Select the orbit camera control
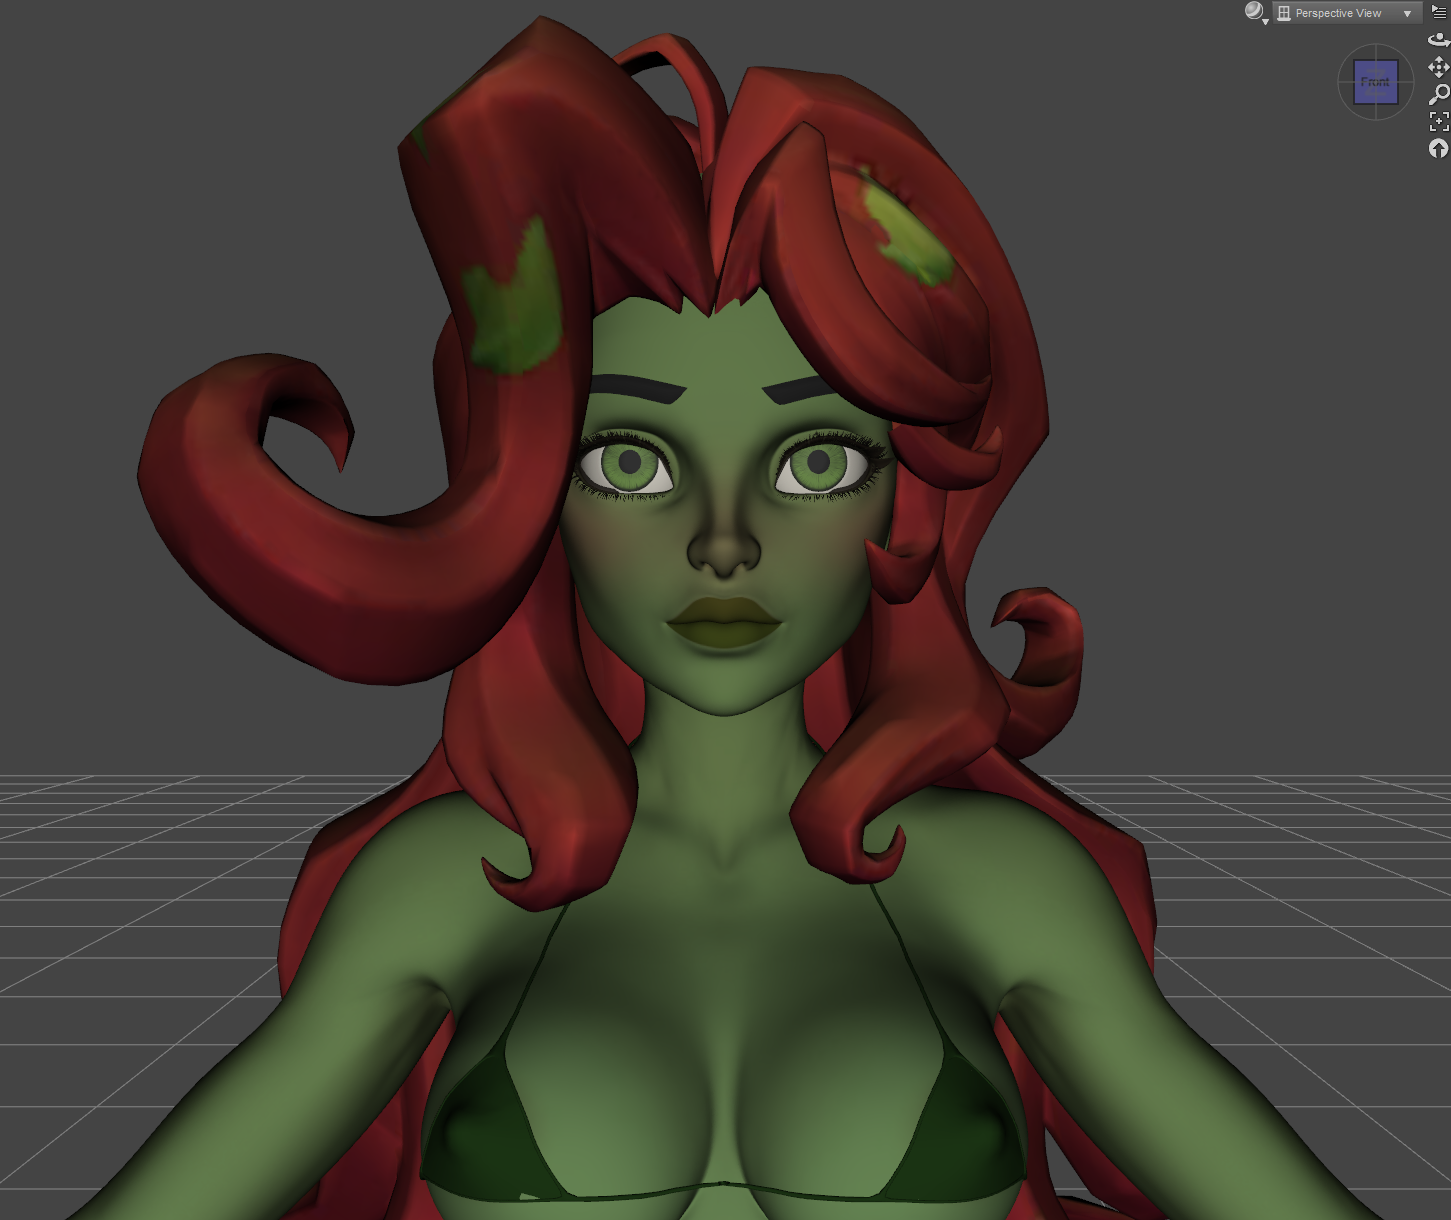The height and width of the screenshot is (1220, 1451). pos(1439,40)
